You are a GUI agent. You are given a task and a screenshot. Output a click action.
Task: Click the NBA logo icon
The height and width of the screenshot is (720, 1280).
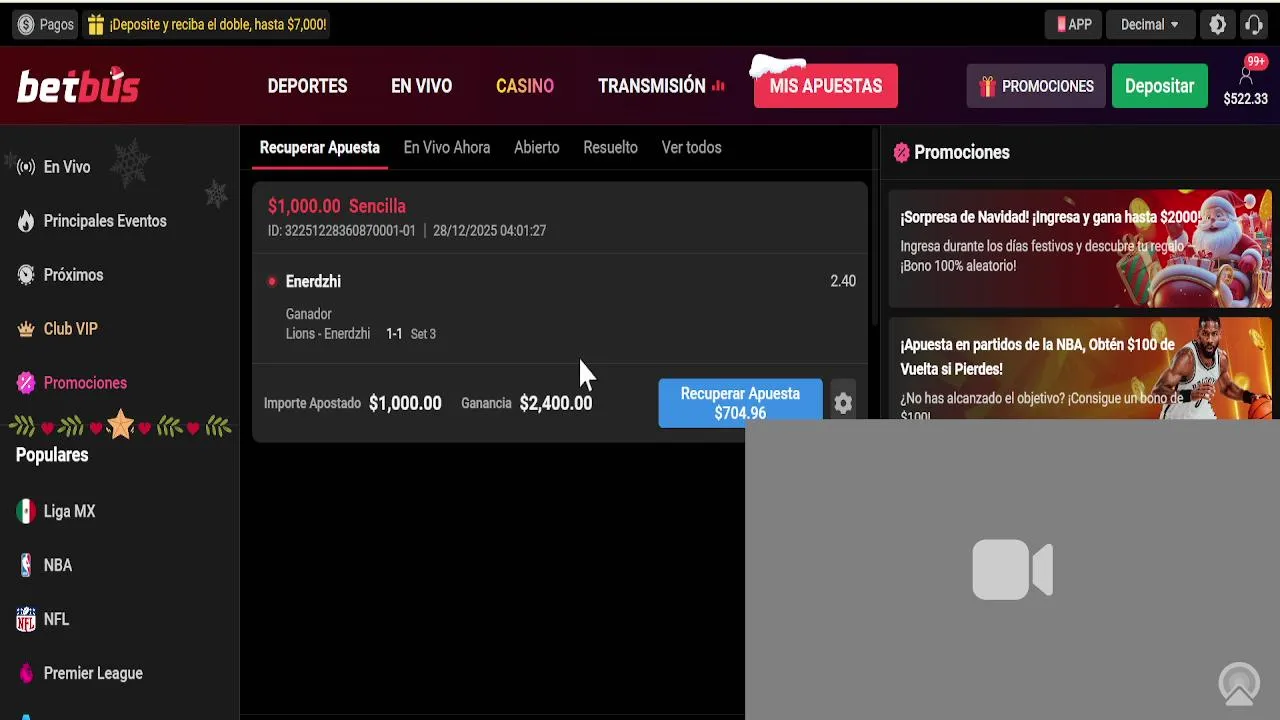click(26, 565)
